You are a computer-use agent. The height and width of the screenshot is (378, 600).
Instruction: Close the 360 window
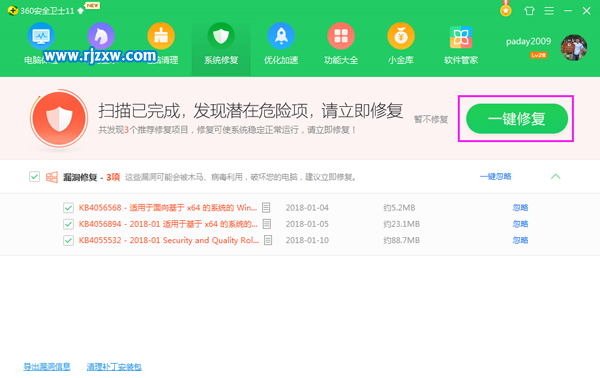click(x=587, y=11)
